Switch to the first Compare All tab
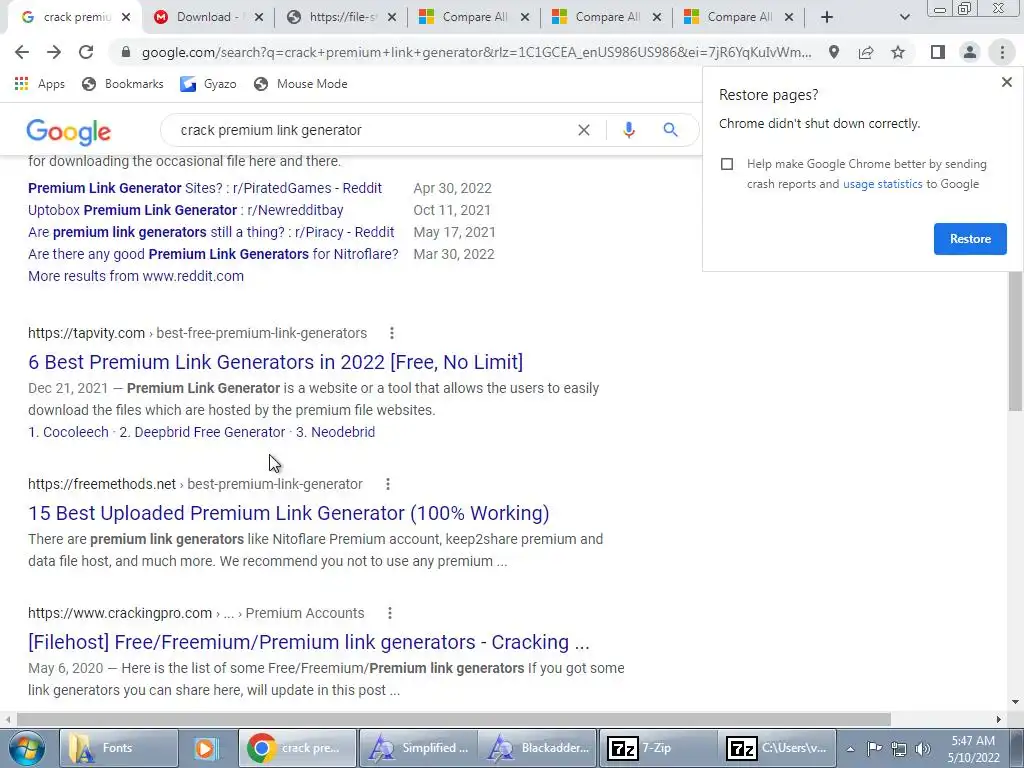 click(475, 17)
